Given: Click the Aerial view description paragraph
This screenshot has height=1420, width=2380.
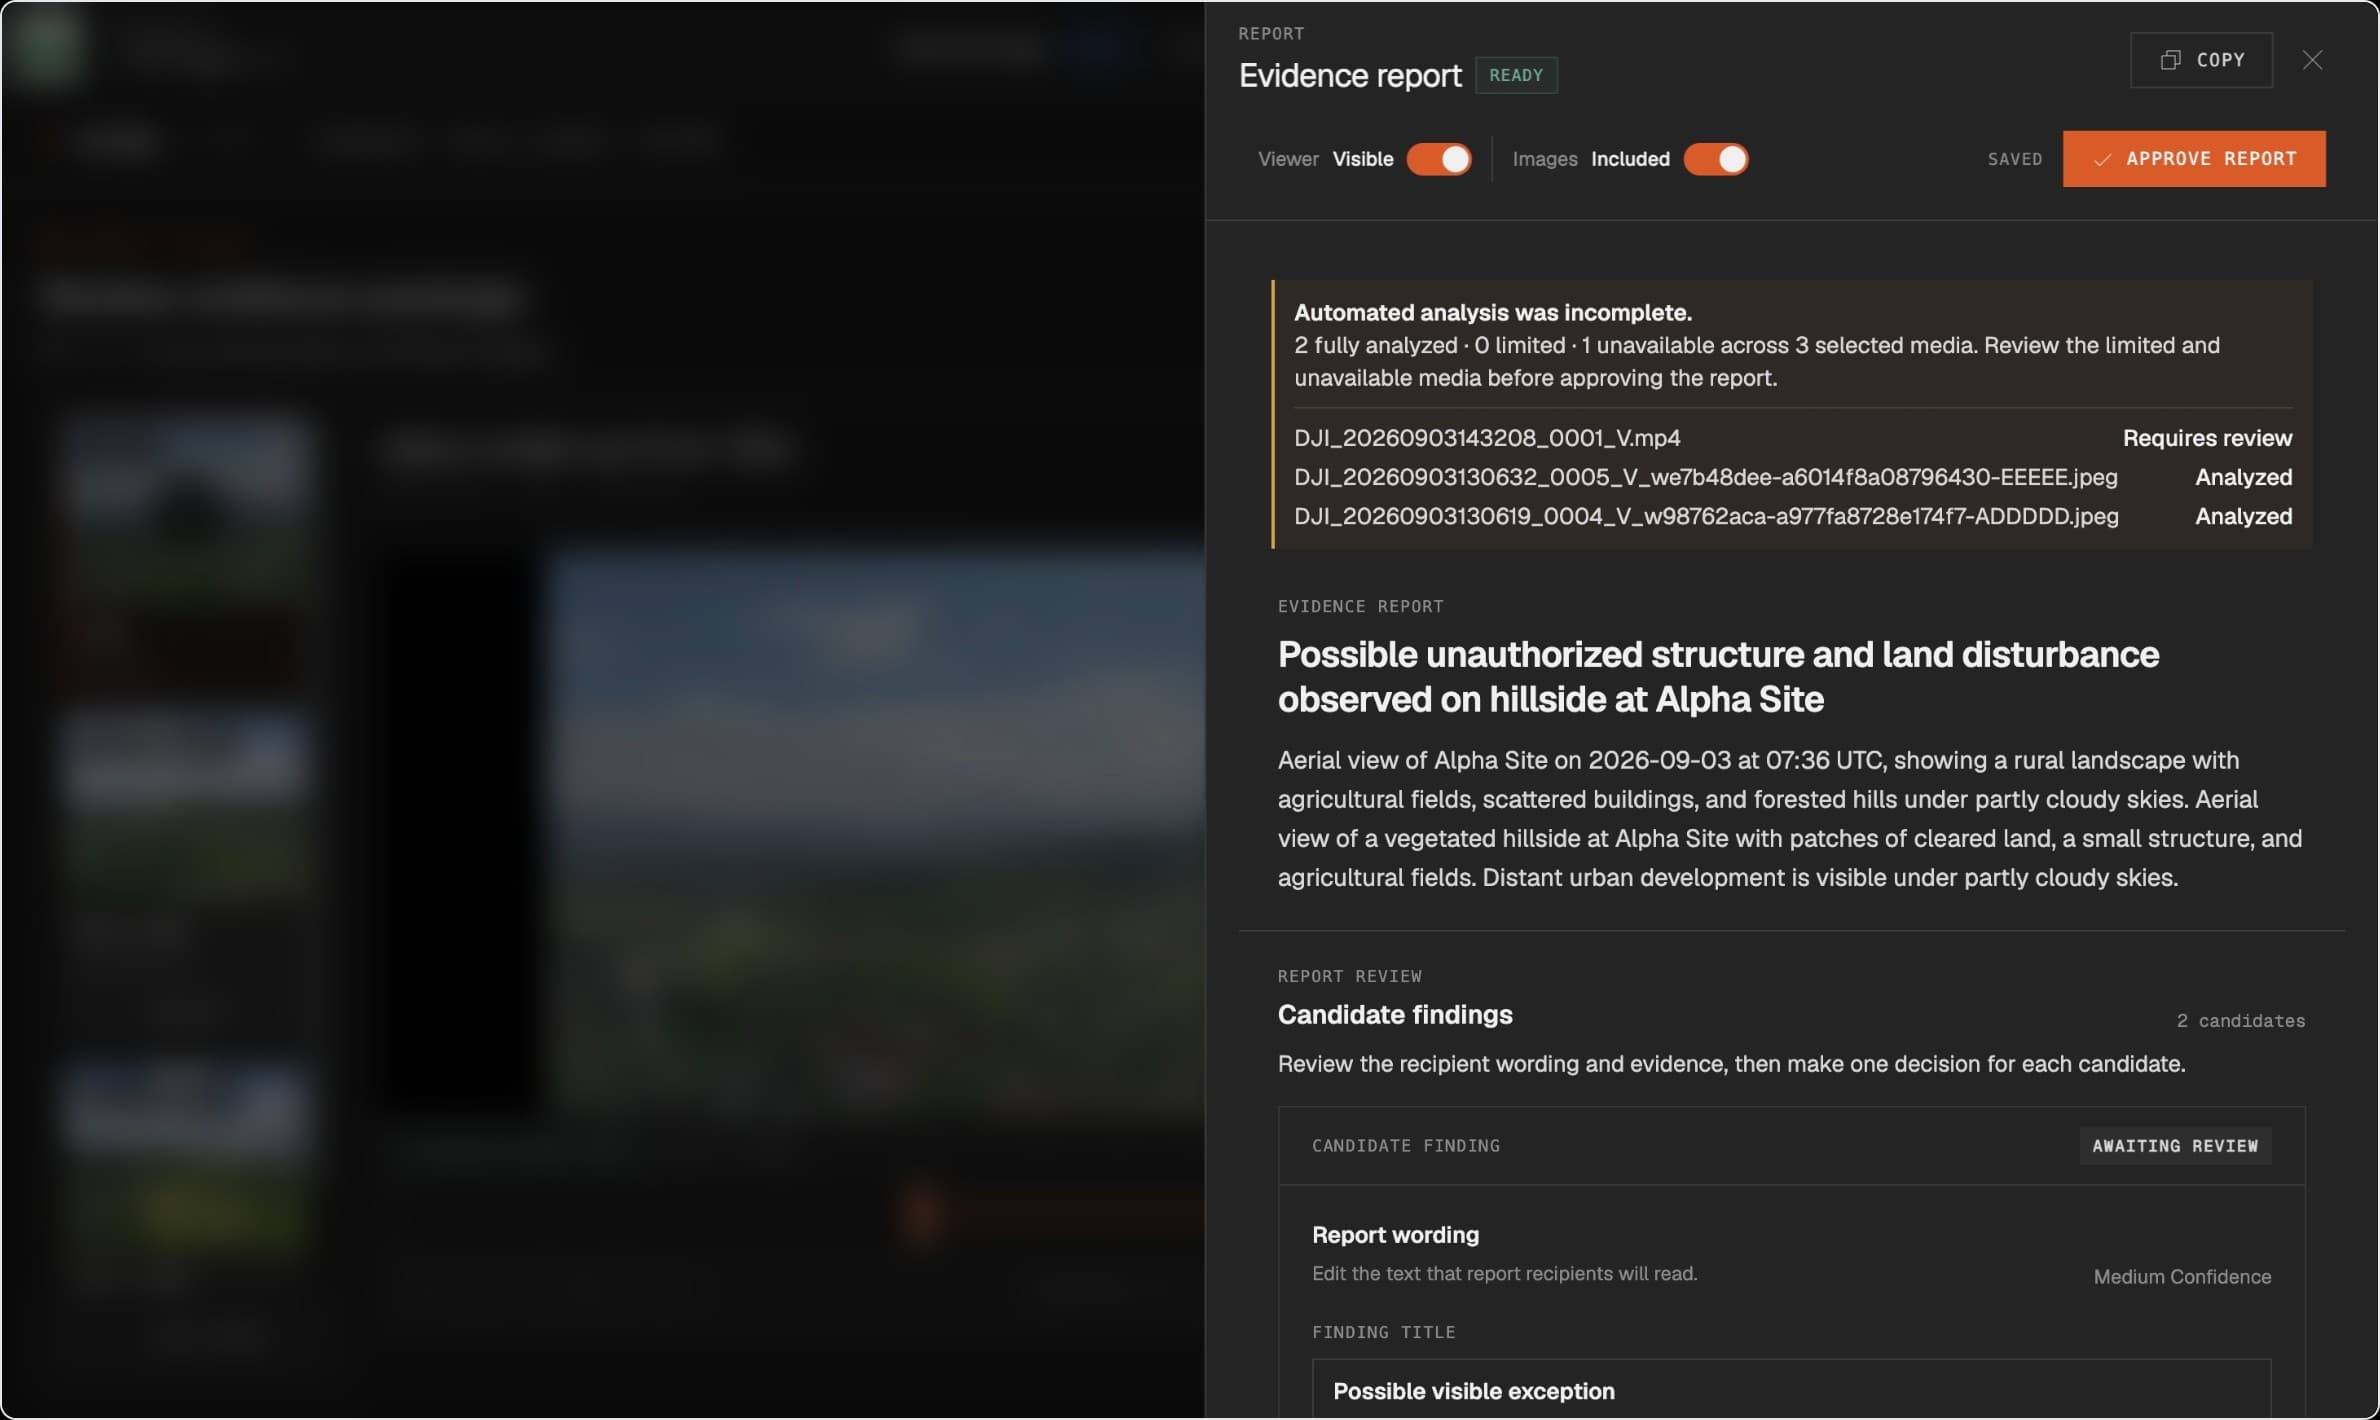Looking at the screenshot, I should [x=1790, y=818].
